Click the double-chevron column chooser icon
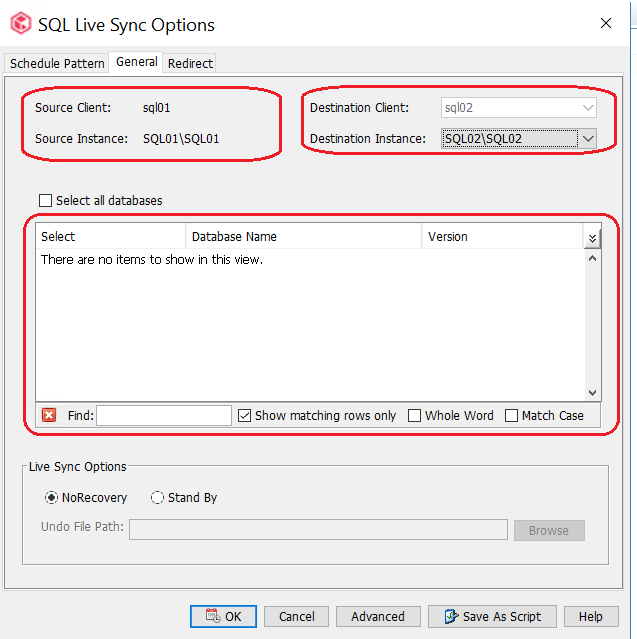Viewport: 637px width, 639px height. (x=592, y=238)
